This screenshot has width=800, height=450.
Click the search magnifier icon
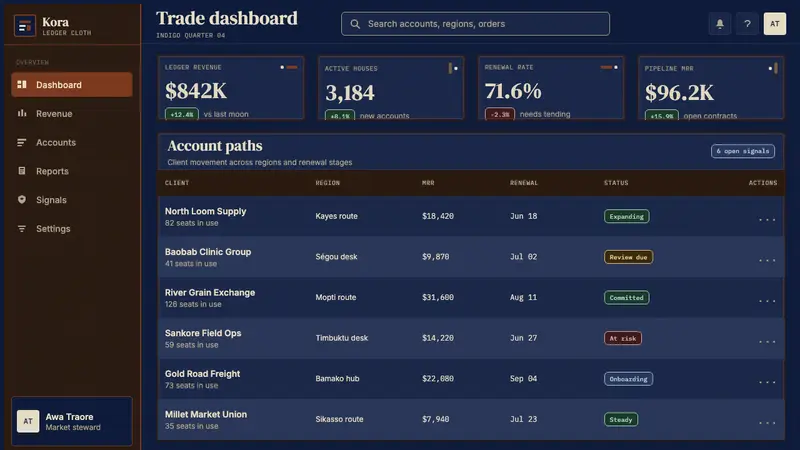355,24
